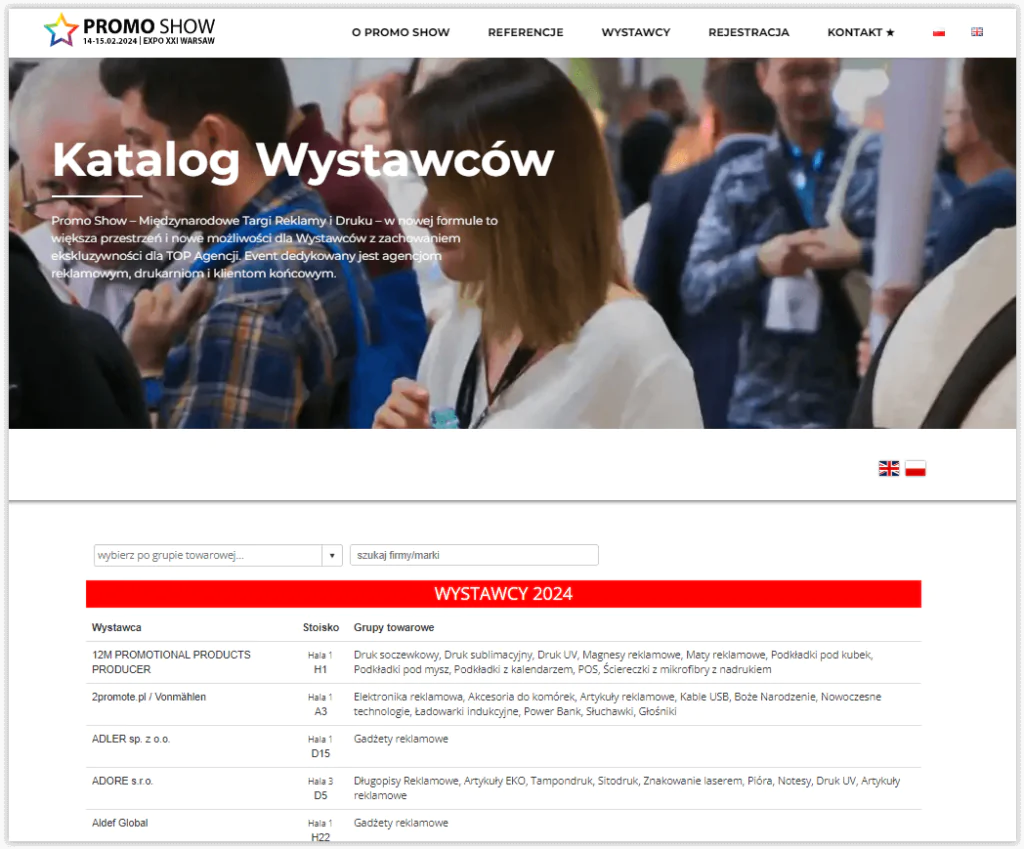The width and height of the screenshot is (1024, 849).
Task: Open the REFERENCJE menu item
Action: click(x=525, y=32)
